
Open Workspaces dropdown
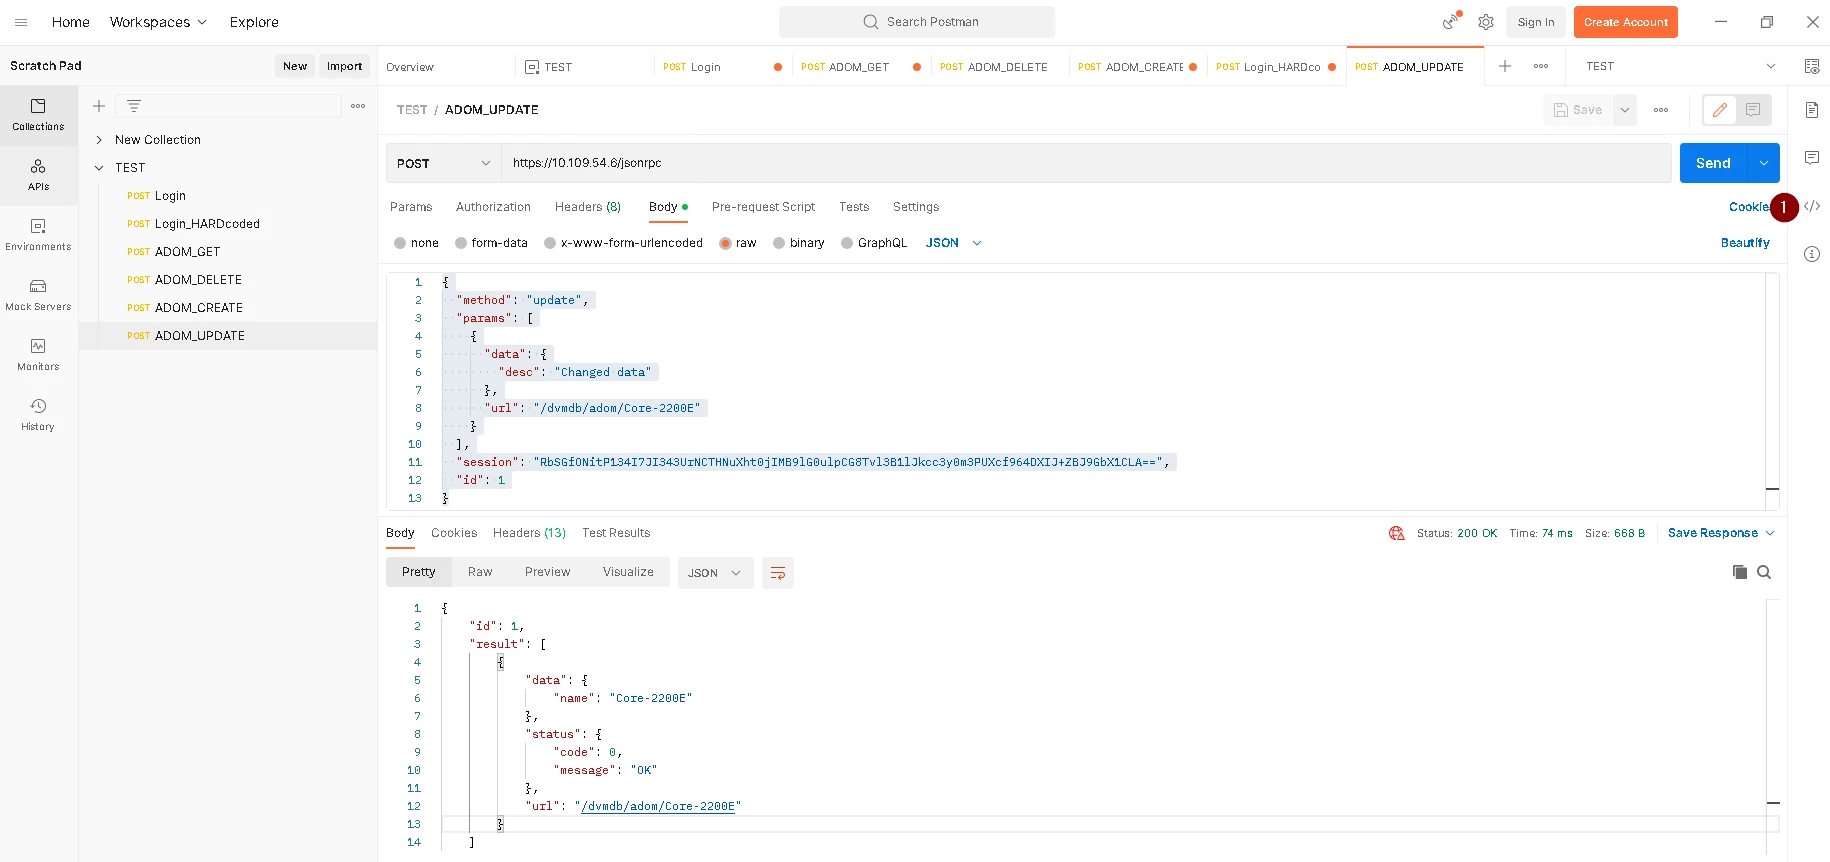pyautogui.click(x=158, y=22)
